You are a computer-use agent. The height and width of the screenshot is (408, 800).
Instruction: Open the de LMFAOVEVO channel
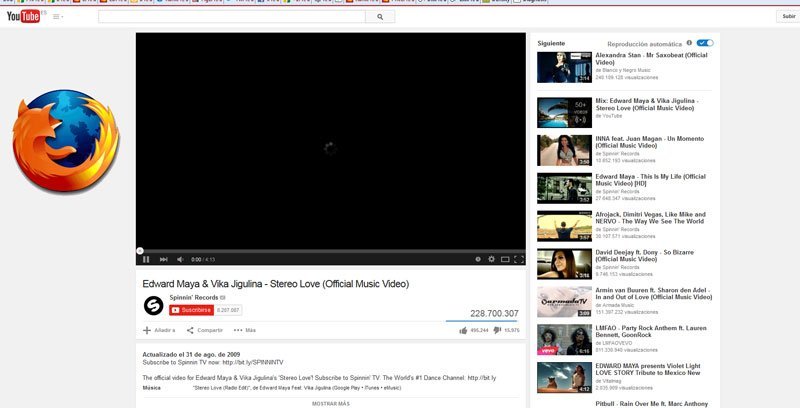(614, 343)
